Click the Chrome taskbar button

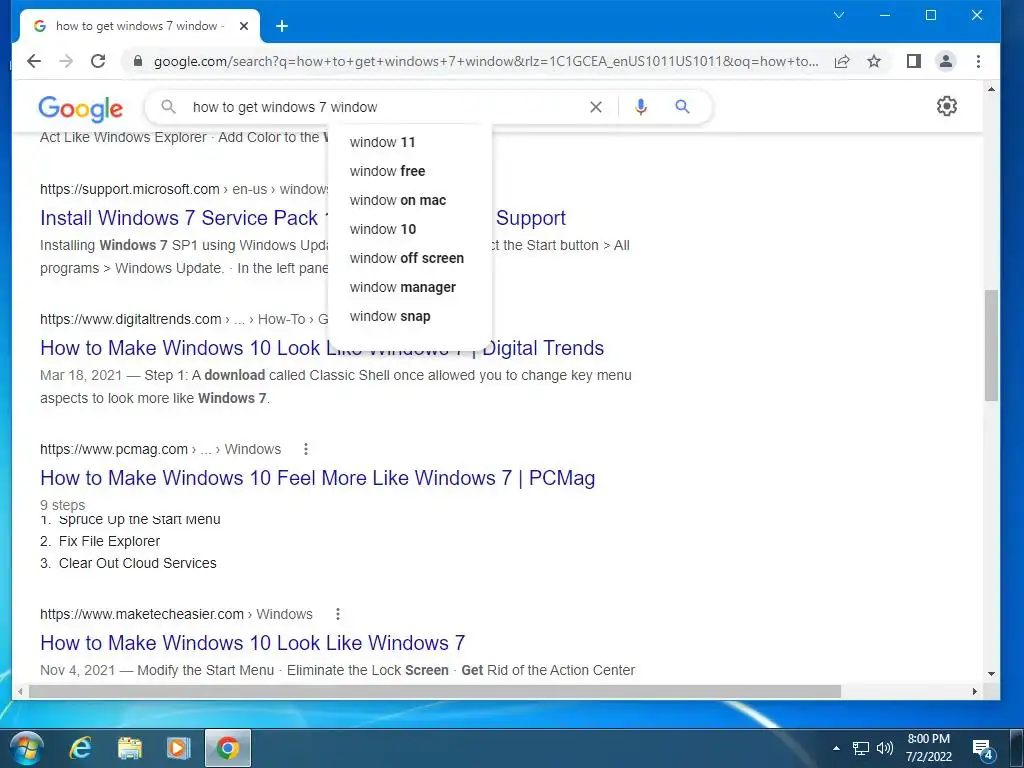coord(228,748)
